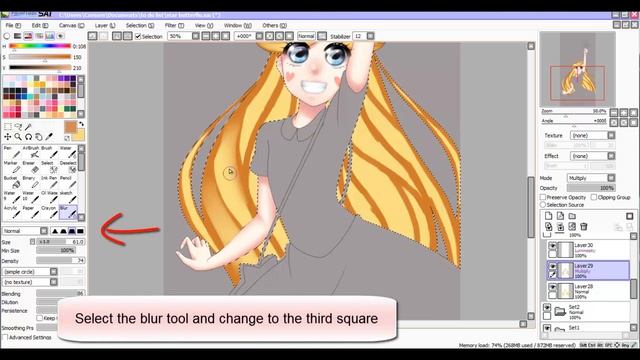Click the hue slider bar
640x360 pixels.
pyautogui.click(x=40, y=46)
